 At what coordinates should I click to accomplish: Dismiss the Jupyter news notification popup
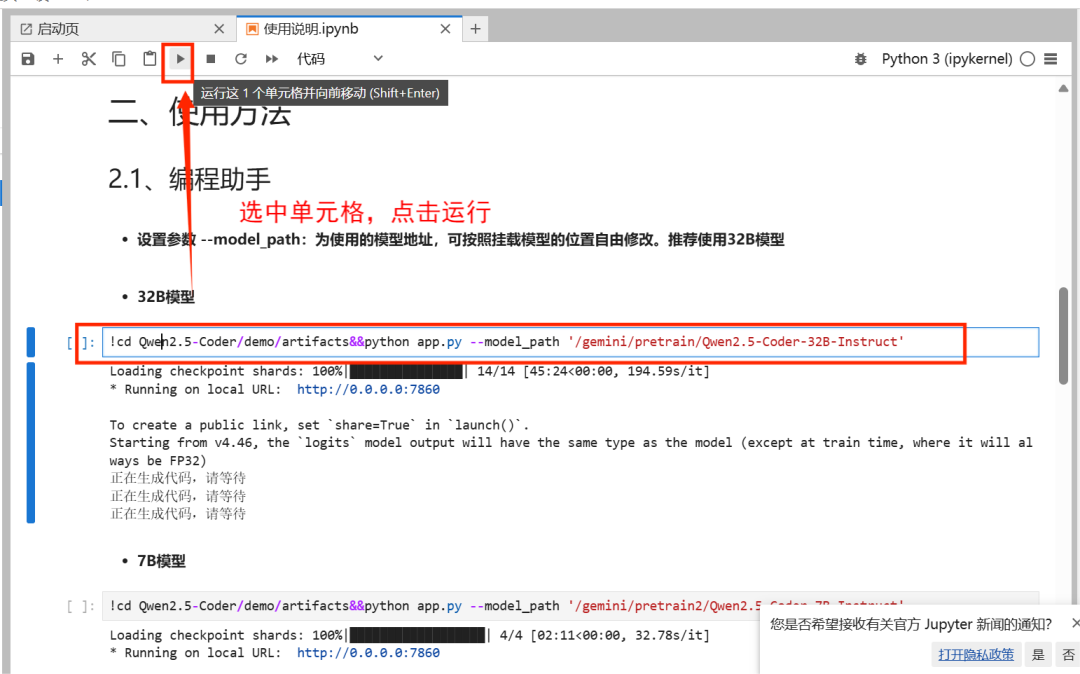(x=1075, y=623)
